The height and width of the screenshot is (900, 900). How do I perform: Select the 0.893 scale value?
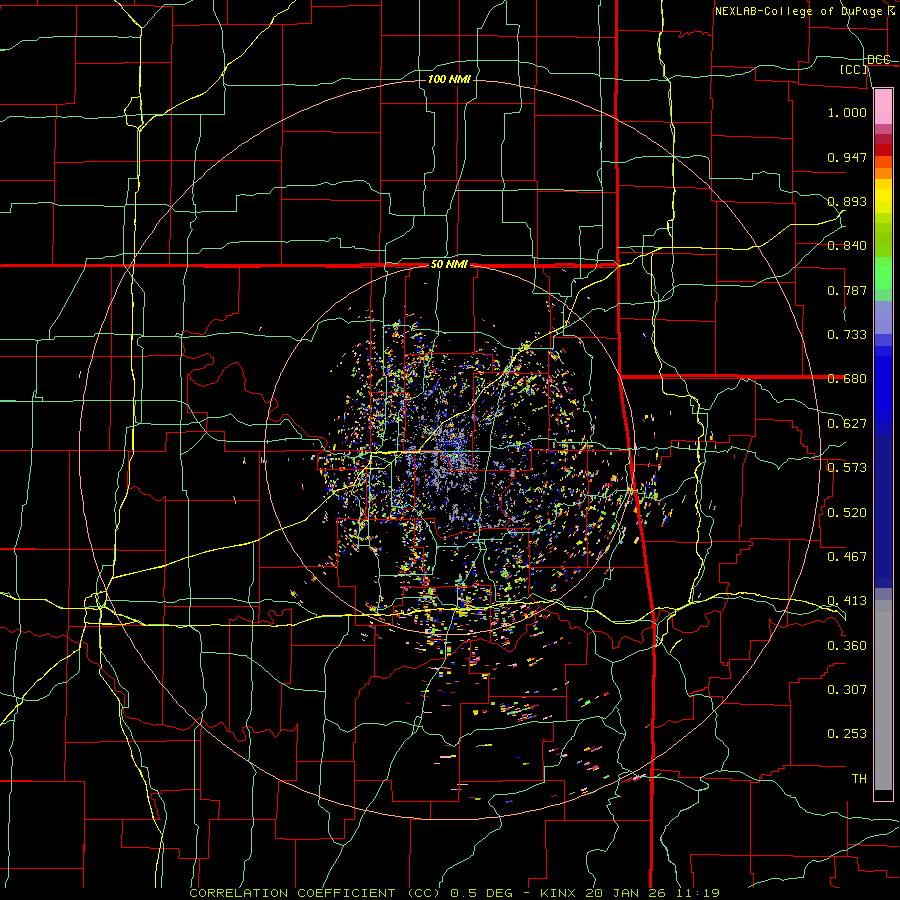pyautogui.click(x=847, y=201)
